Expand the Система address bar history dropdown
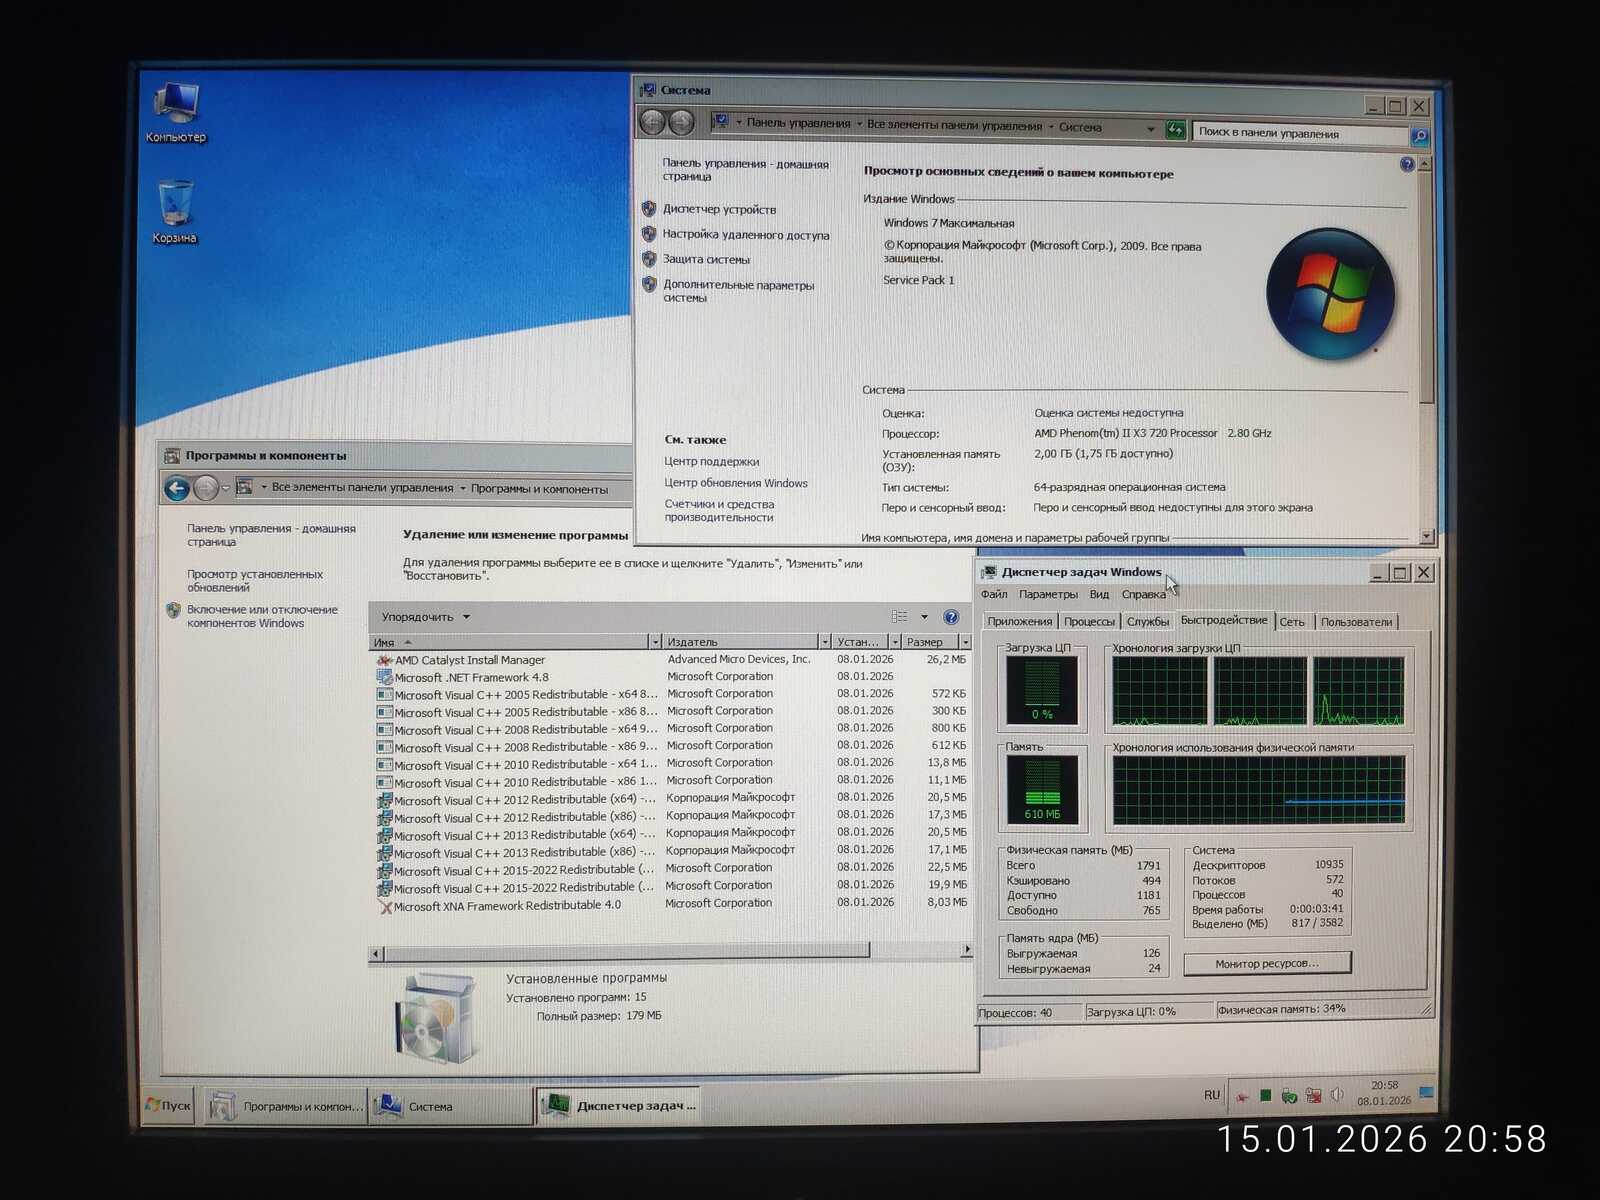The height and width of the screenshot is (1200, 1600). coord(1151,129)
